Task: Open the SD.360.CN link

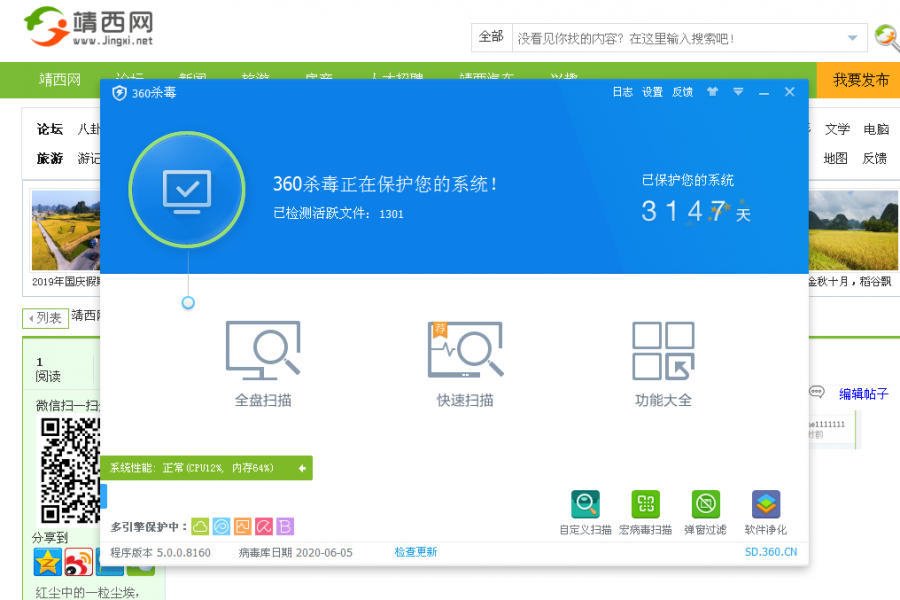Action: click(771, 552)
